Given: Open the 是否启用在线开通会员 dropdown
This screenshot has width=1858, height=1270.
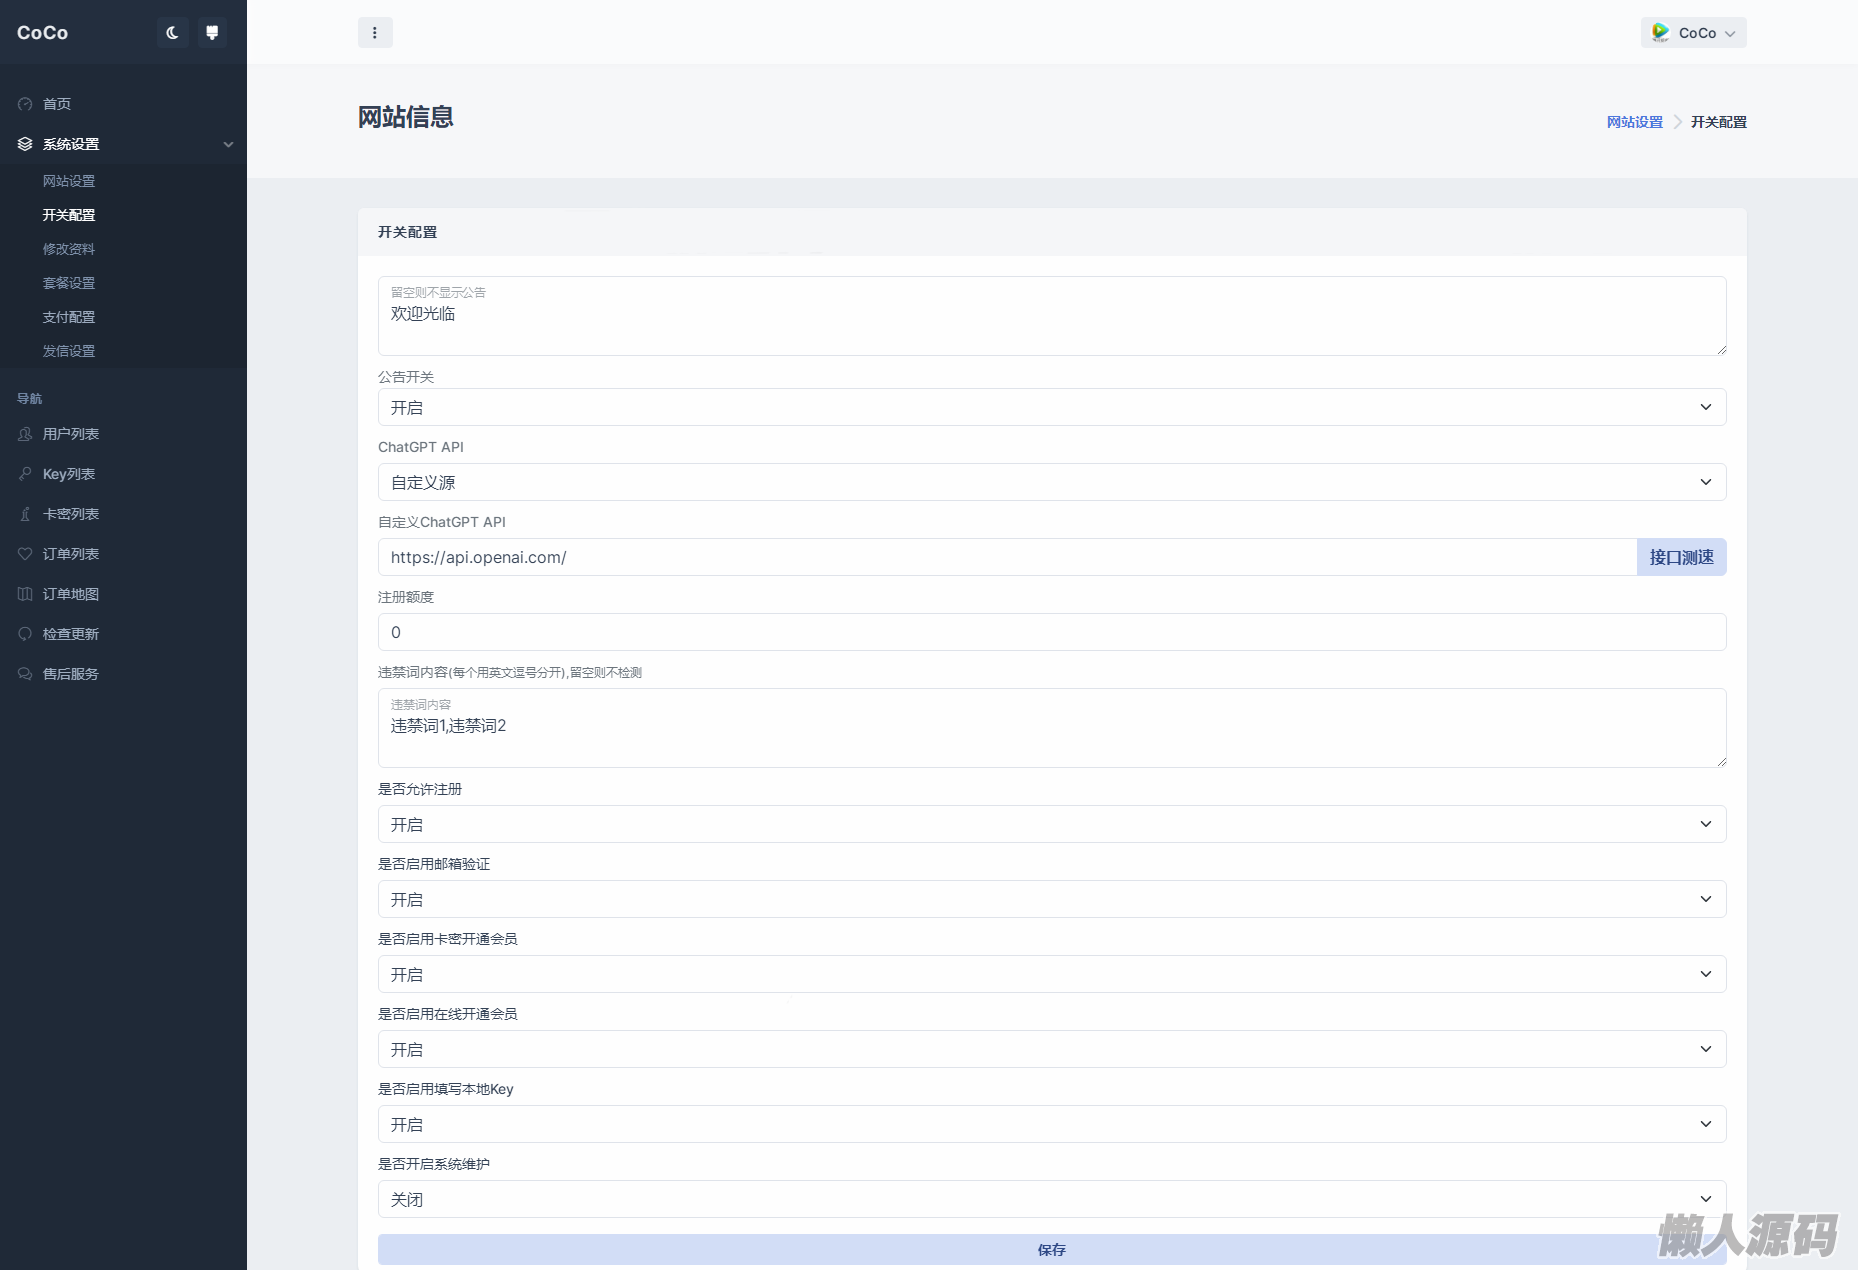Looking at the screenshot, I should click(1052, 1049).
